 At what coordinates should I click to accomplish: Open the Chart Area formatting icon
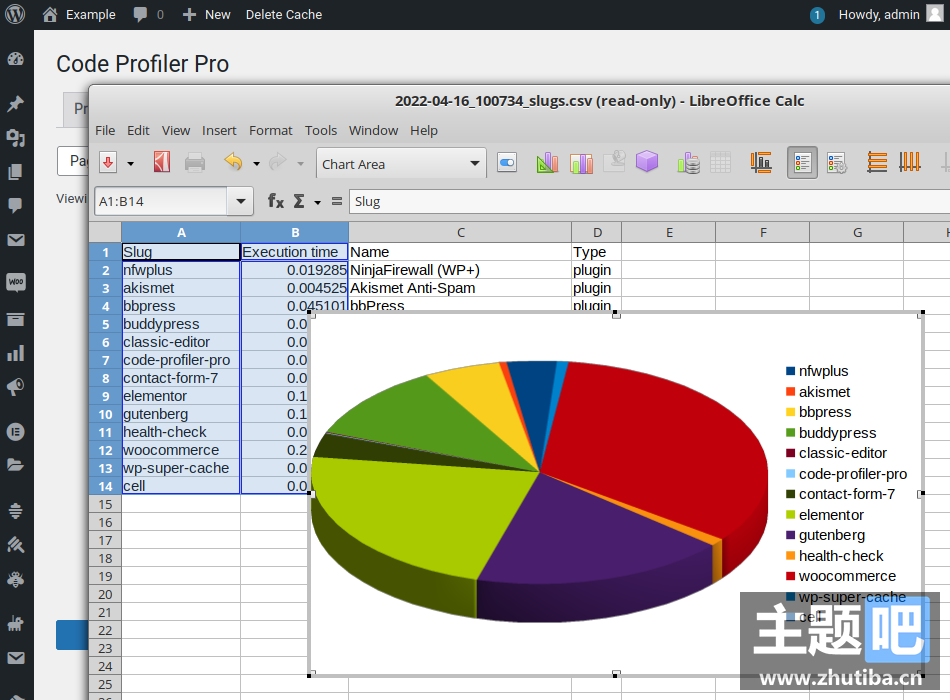tap(581, 162)
